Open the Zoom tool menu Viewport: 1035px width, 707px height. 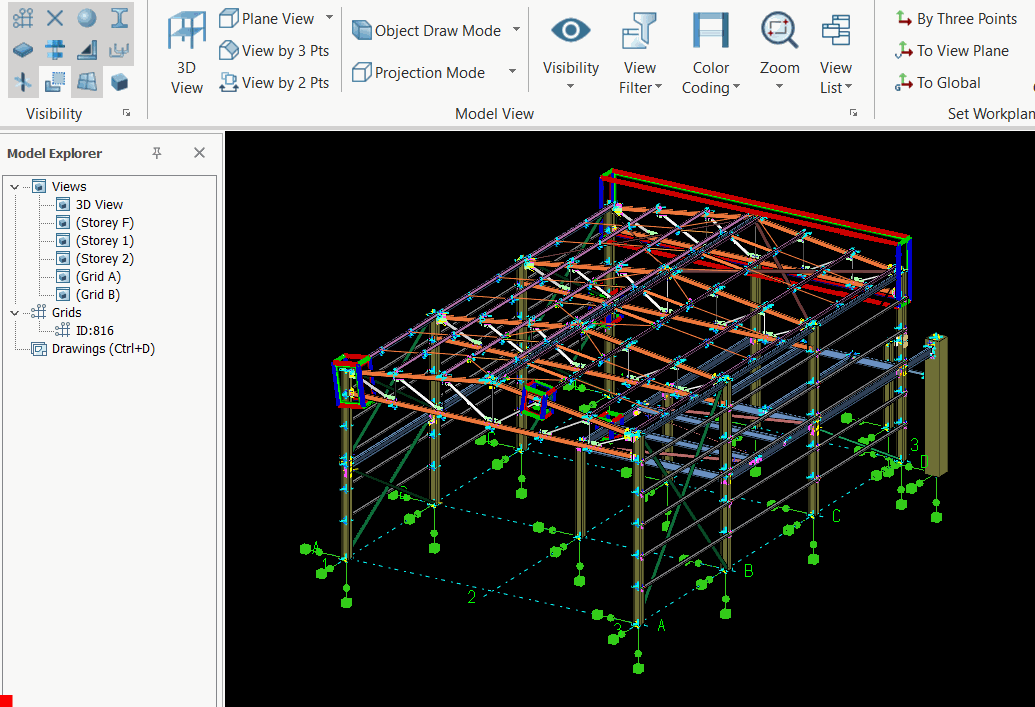(779, 53)
